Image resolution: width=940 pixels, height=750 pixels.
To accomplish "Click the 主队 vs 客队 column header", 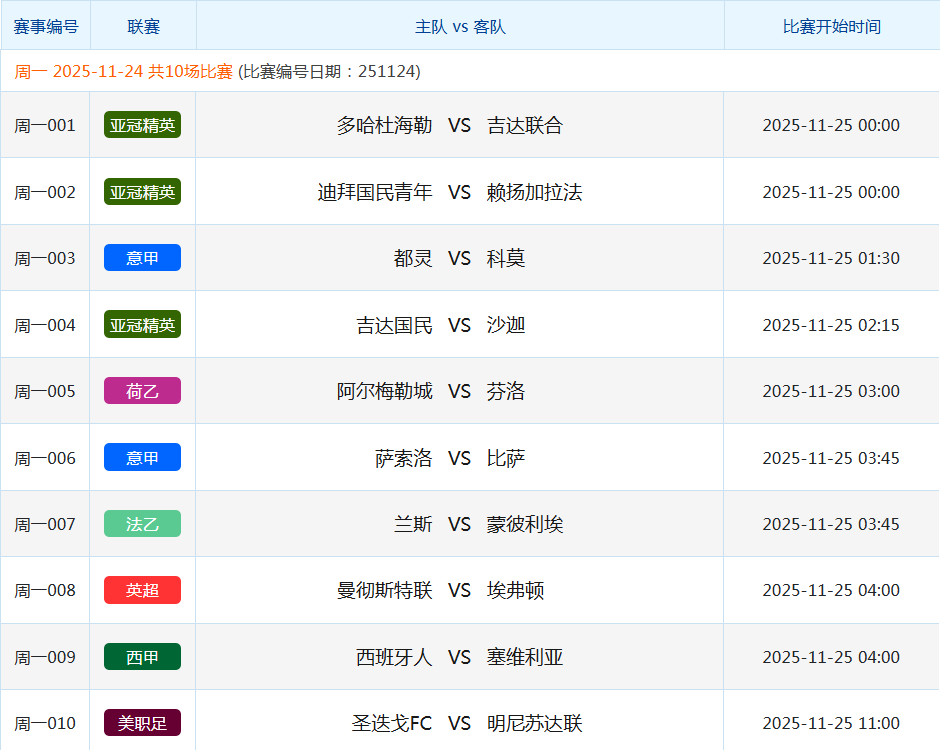I will 460,26.
